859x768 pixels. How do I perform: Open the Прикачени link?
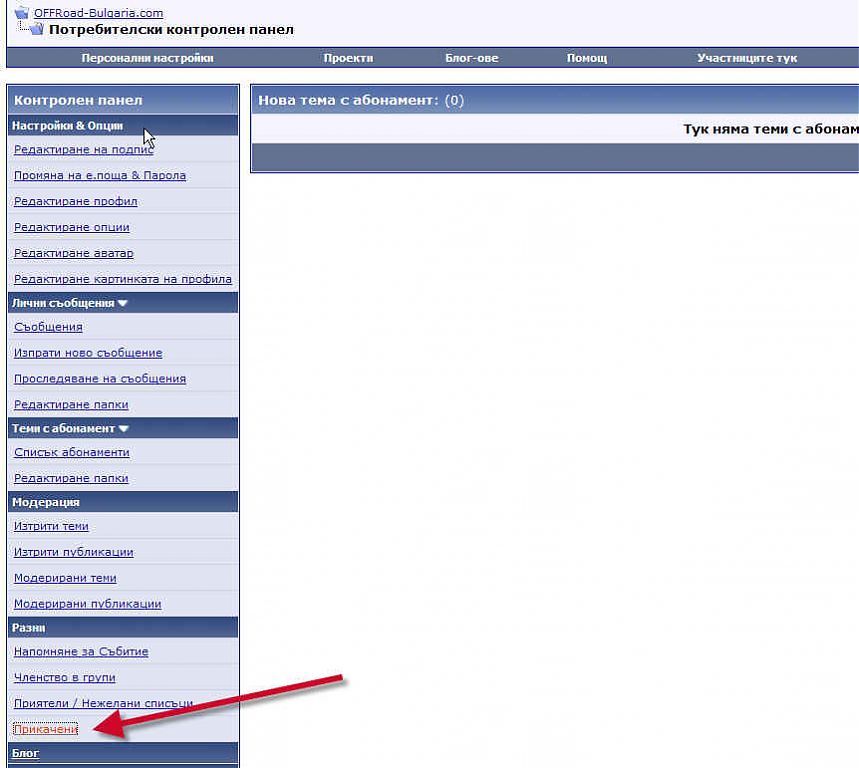click(46, 729)
